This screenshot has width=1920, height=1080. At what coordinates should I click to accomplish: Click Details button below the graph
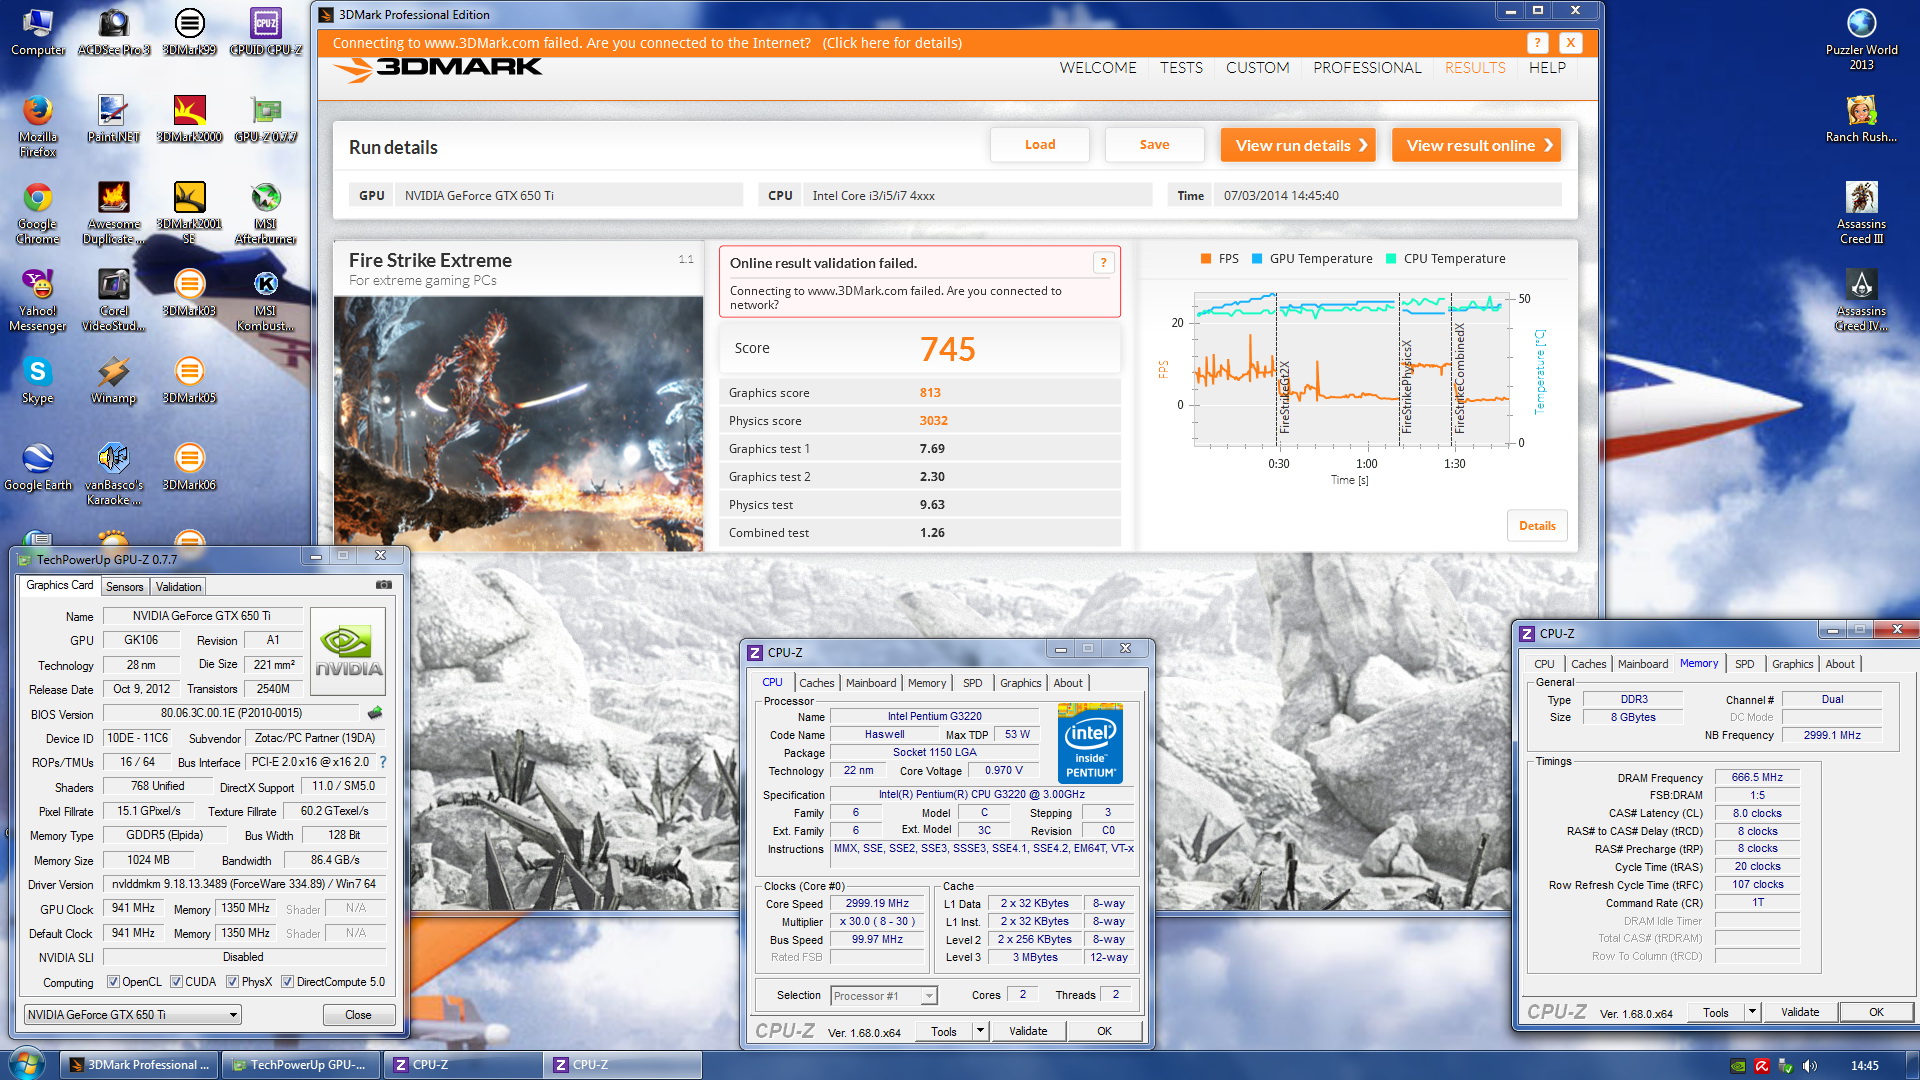point(1537,526)
